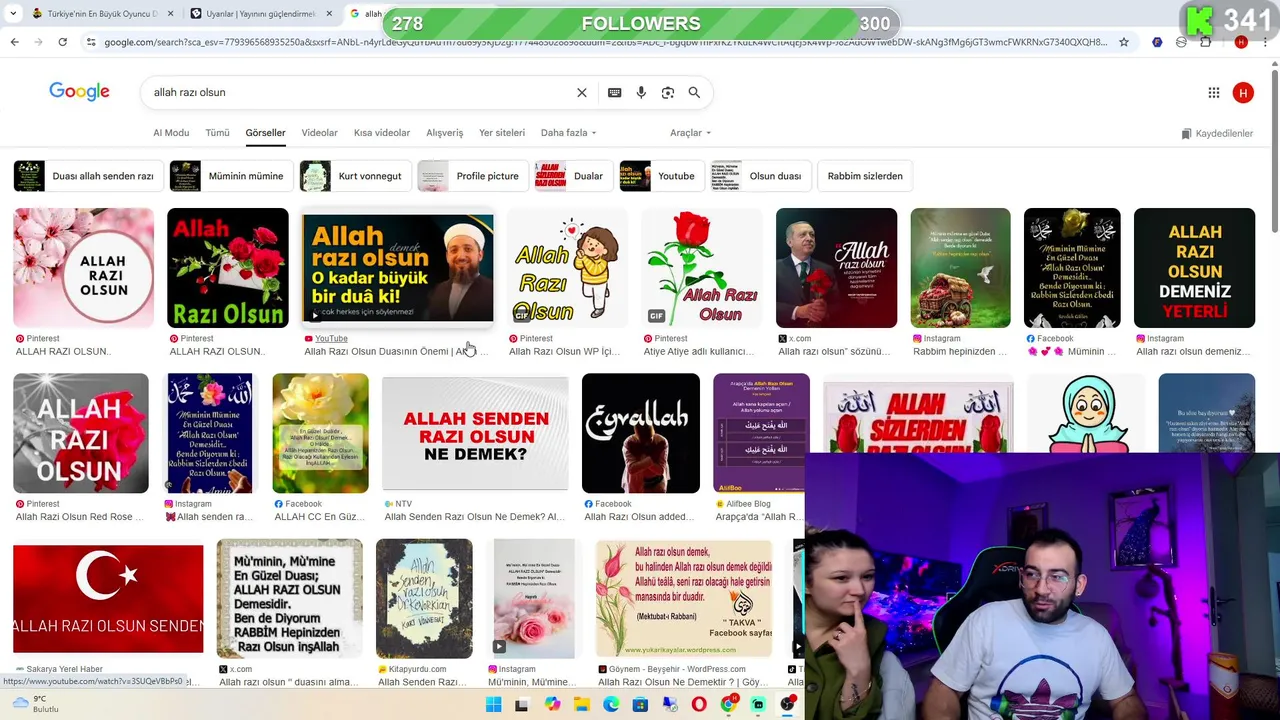Image resolution: width=1280 pixels, height=720 pixels.
Task: Filter by Youtube chip
Action: (661, 176)
